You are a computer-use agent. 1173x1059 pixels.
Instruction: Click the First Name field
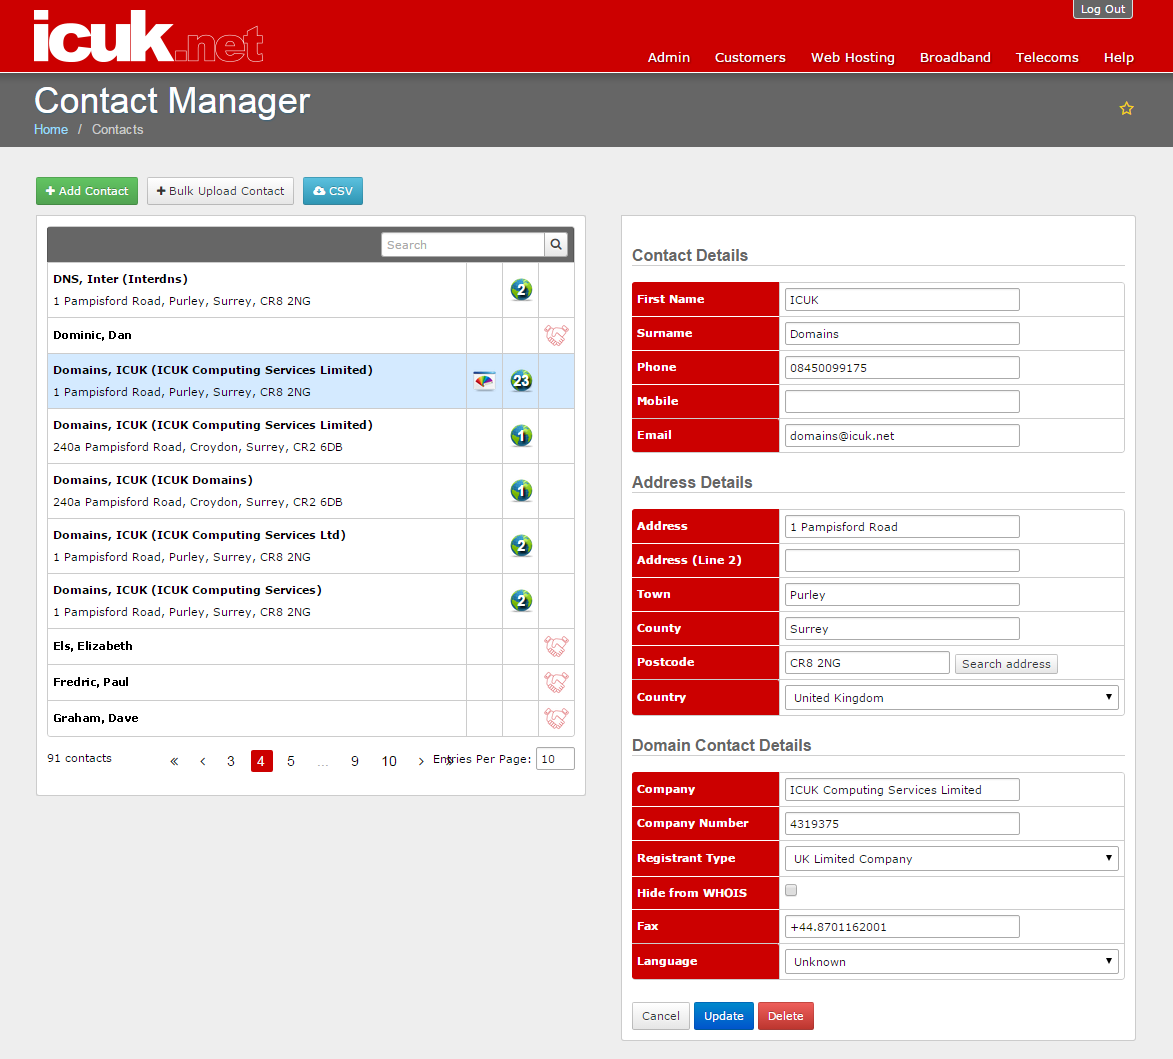[902, 299]
